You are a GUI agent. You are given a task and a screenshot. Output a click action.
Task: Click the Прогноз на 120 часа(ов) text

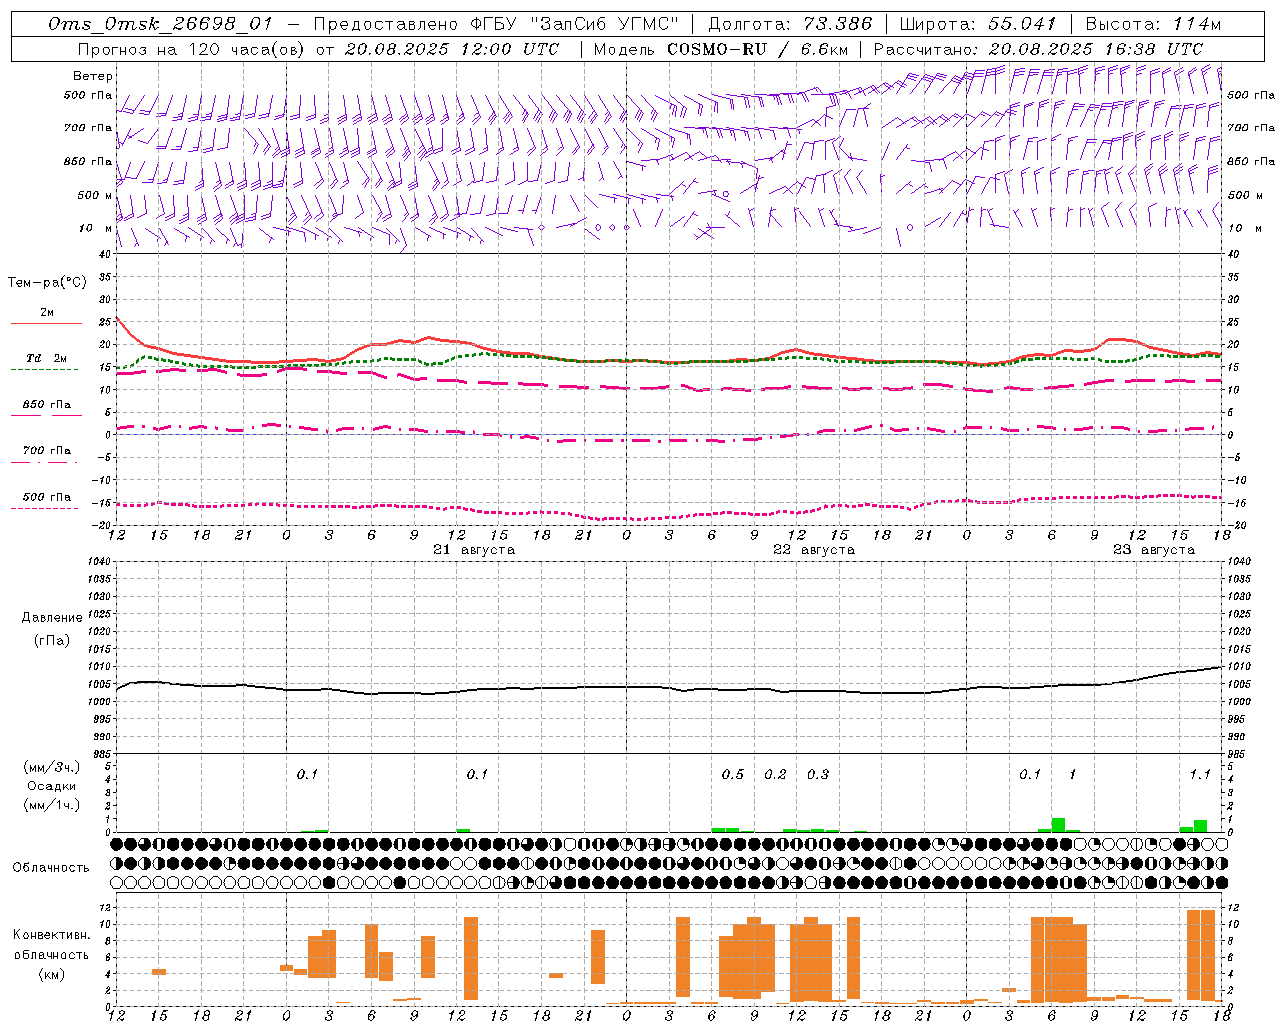coord(192,49)
